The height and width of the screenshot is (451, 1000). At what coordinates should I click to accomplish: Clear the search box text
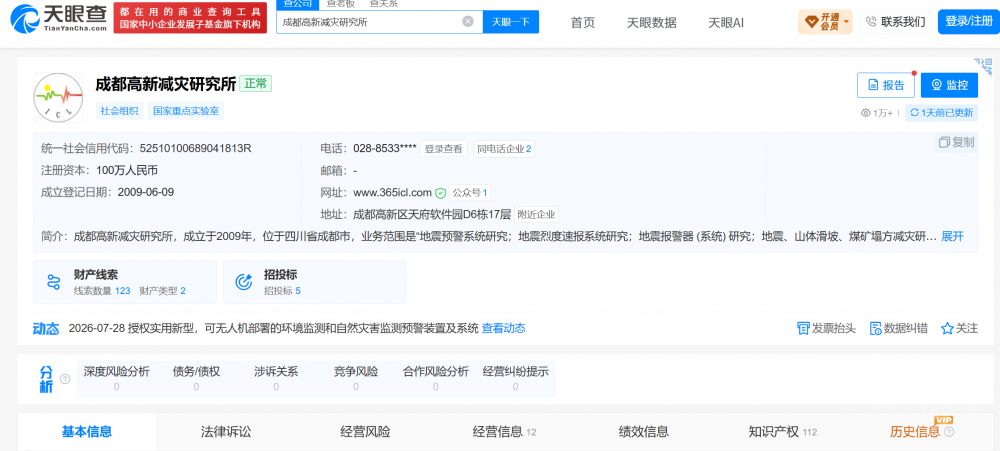468,22
